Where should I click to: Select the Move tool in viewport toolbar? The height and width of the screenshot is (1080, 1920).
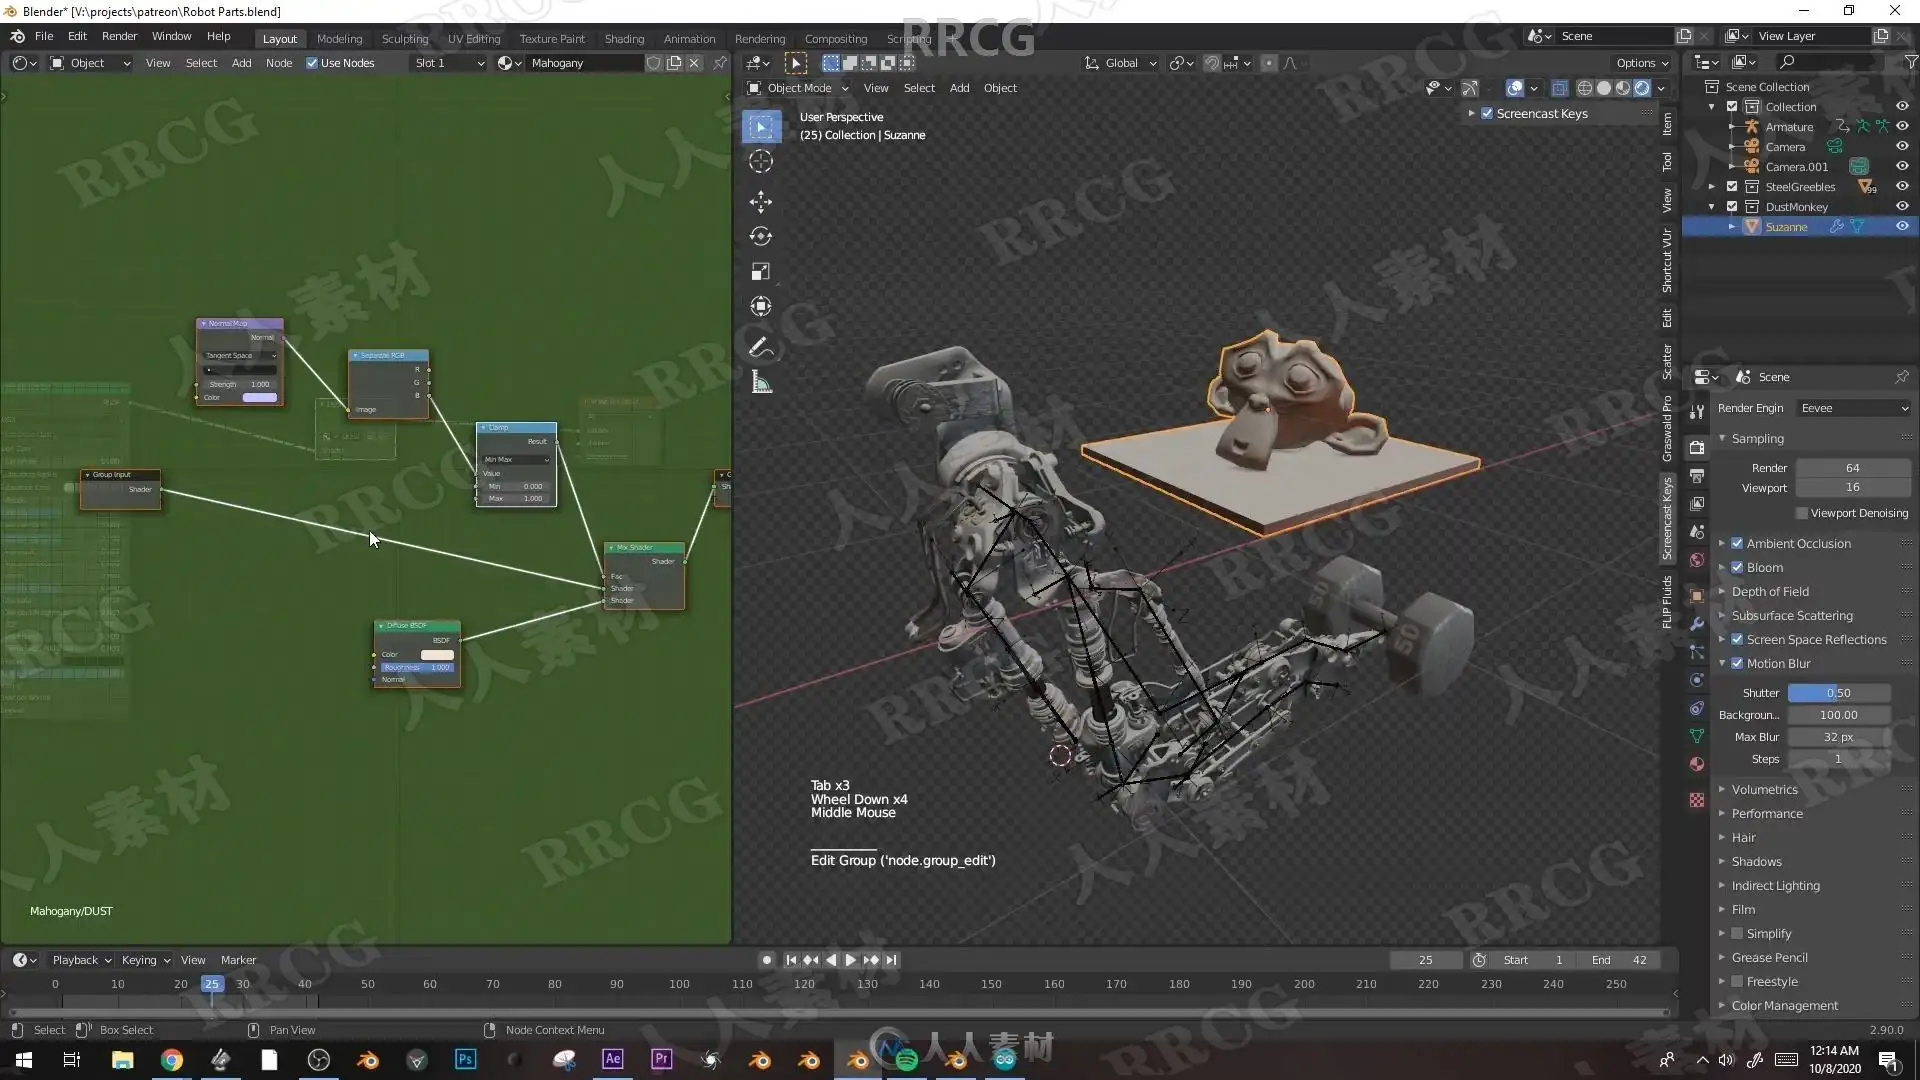pyautogui.click(x=760, y=202)
